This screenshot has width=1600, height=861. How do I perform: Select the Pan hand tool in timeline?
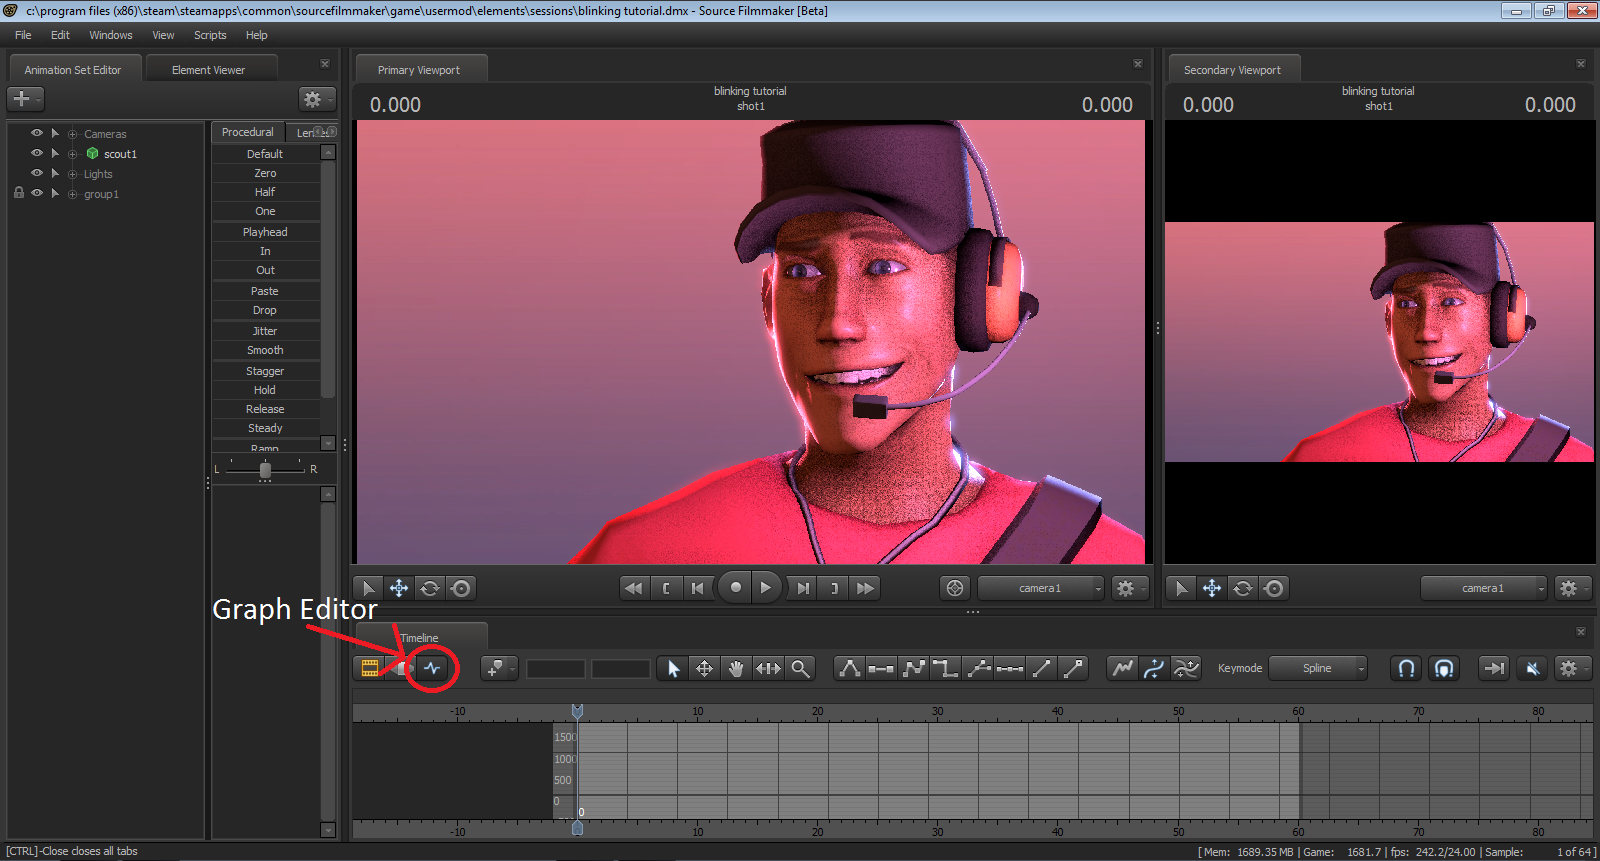tap(736, 668)
